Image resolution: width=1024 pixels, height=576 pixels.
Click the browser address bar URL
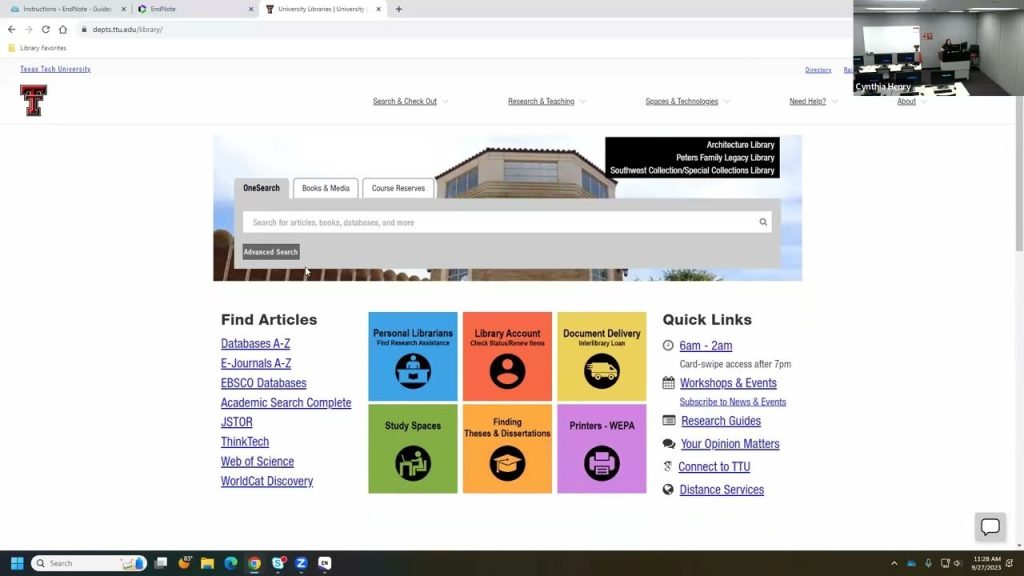(127, 29)
